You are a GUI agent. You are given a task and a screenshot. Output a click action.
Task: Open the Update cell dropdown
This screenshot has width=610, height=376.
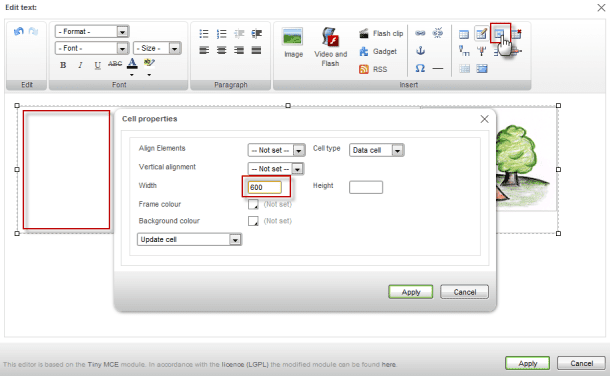pyautogui.click(x=189, y=240)
